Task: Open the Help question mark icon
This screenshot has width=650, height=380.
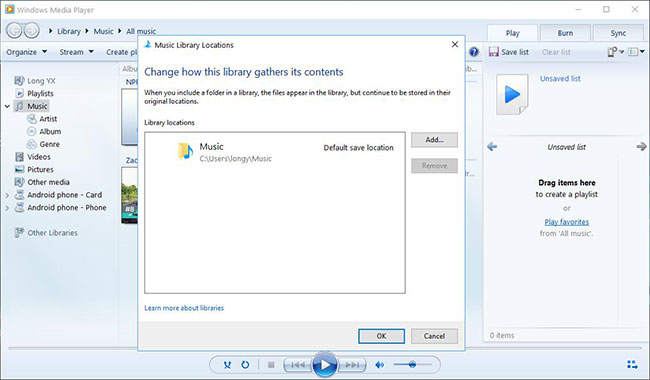Action: pos(474,52)
